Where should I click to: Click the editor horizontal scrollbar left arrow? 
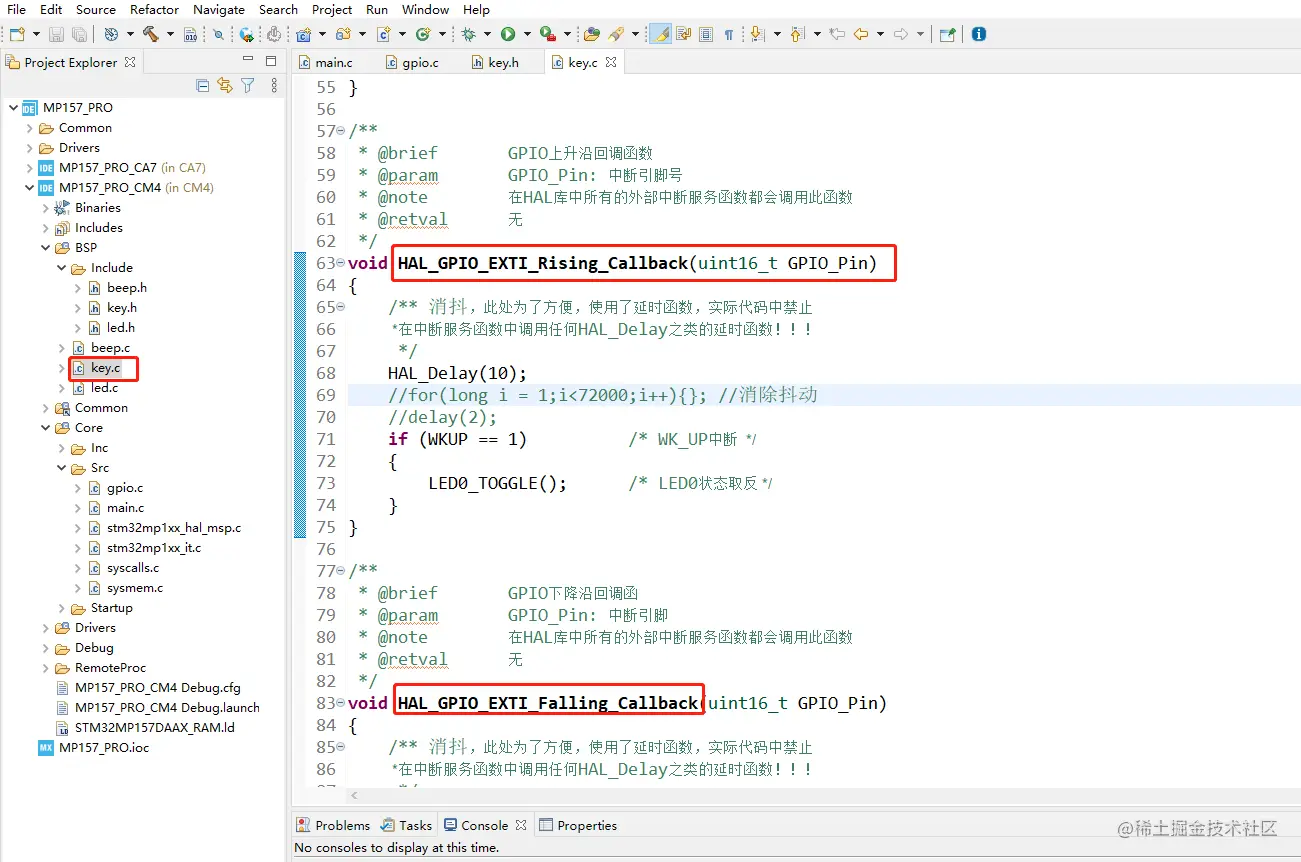pyautogui.click(x=354, y=796)
